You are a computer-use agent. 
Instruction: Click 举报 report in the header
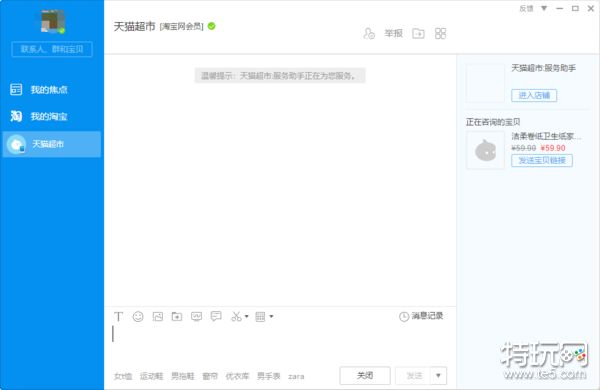[393, 34]
